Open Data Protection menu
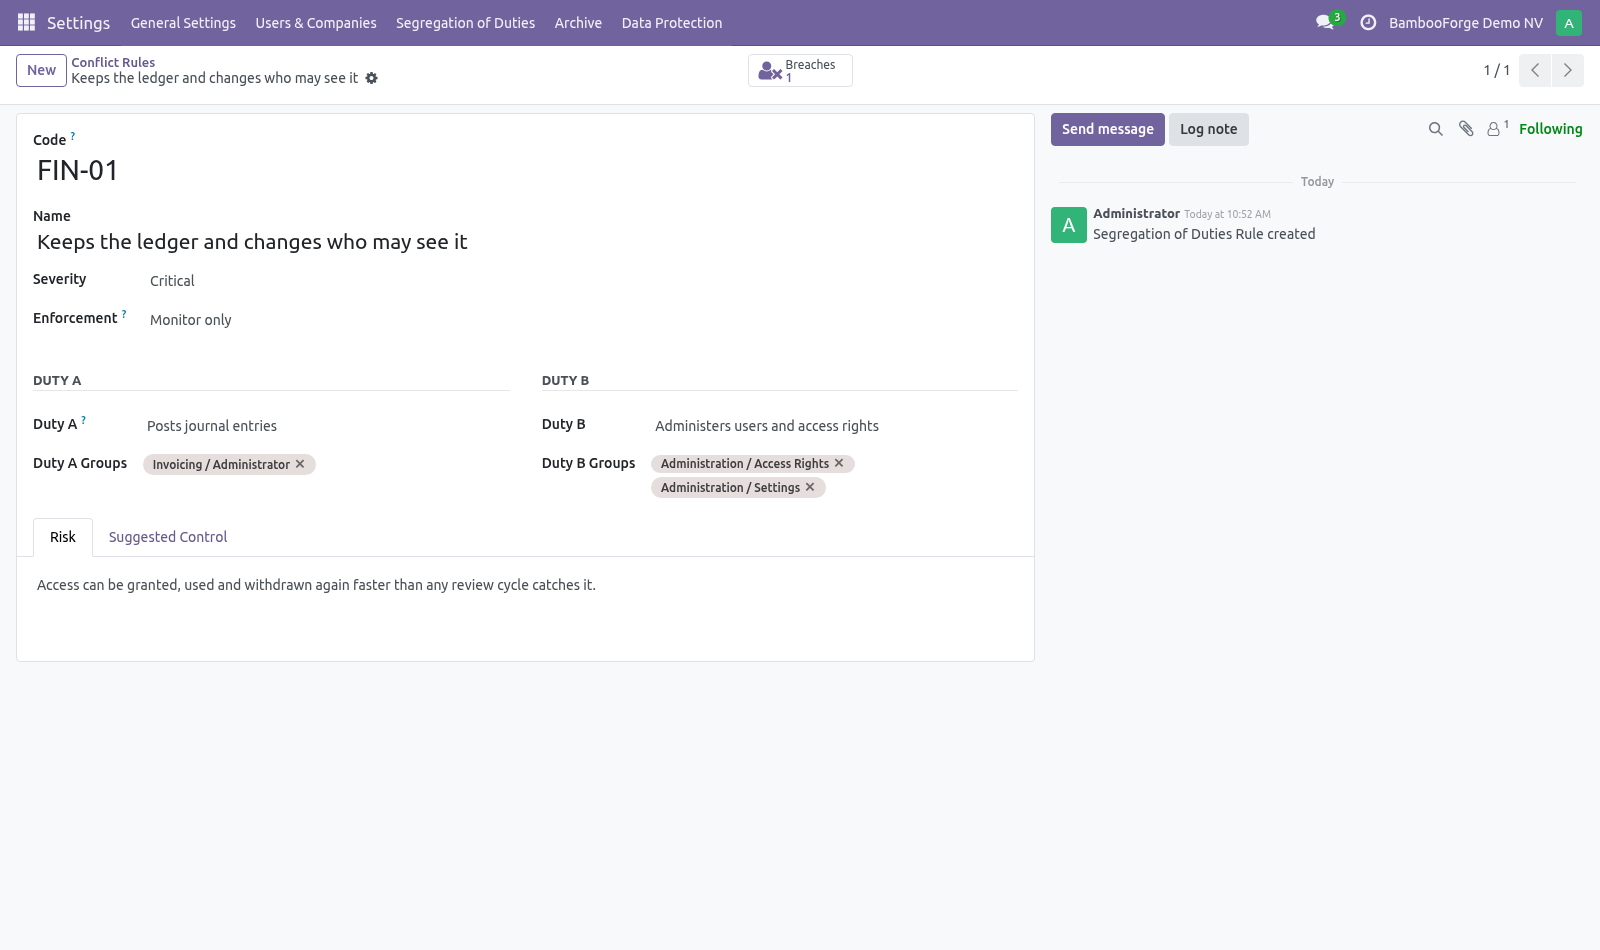Viewport: 1600px width, 950px height. tap(672, 23)
